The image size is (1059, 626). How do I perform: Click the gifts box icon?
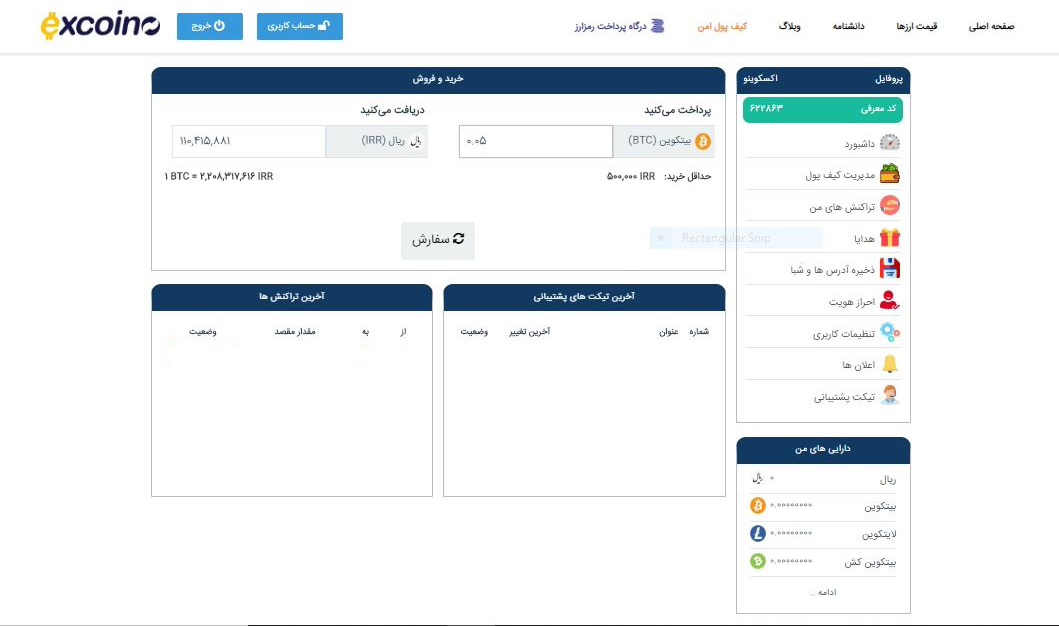click(x=889, y=237)
